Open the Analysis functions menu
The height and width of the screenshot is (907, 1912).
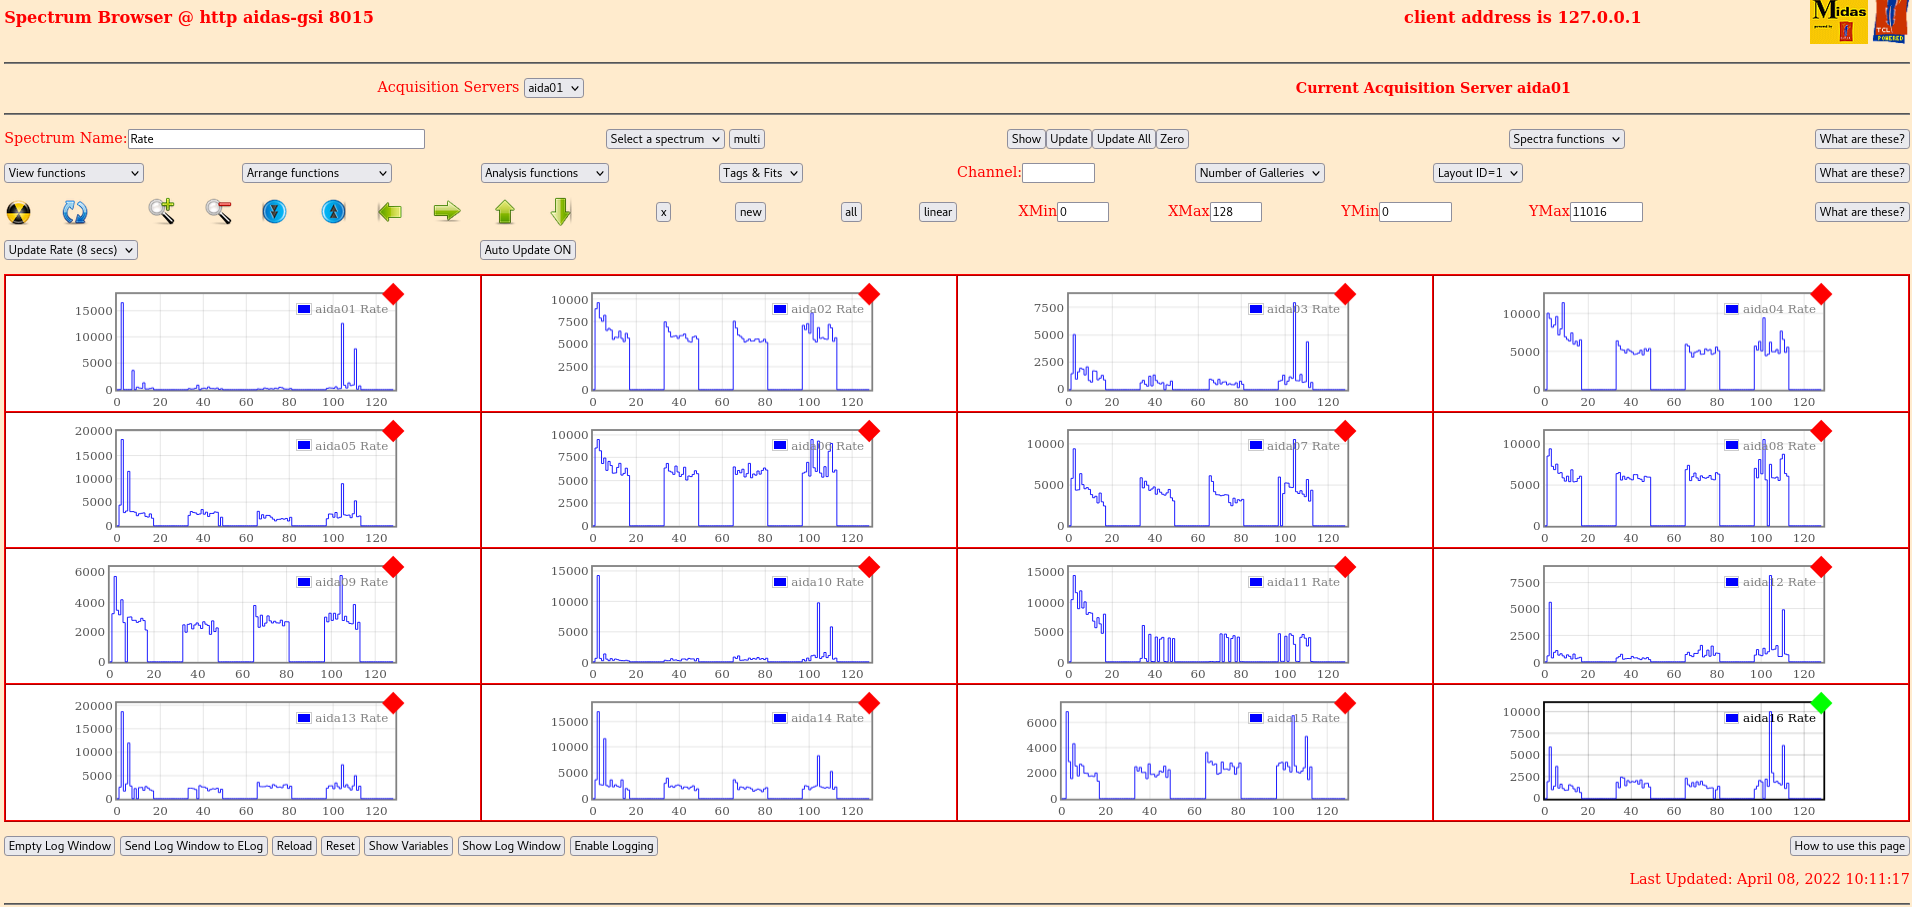click(x=544, y=173)
